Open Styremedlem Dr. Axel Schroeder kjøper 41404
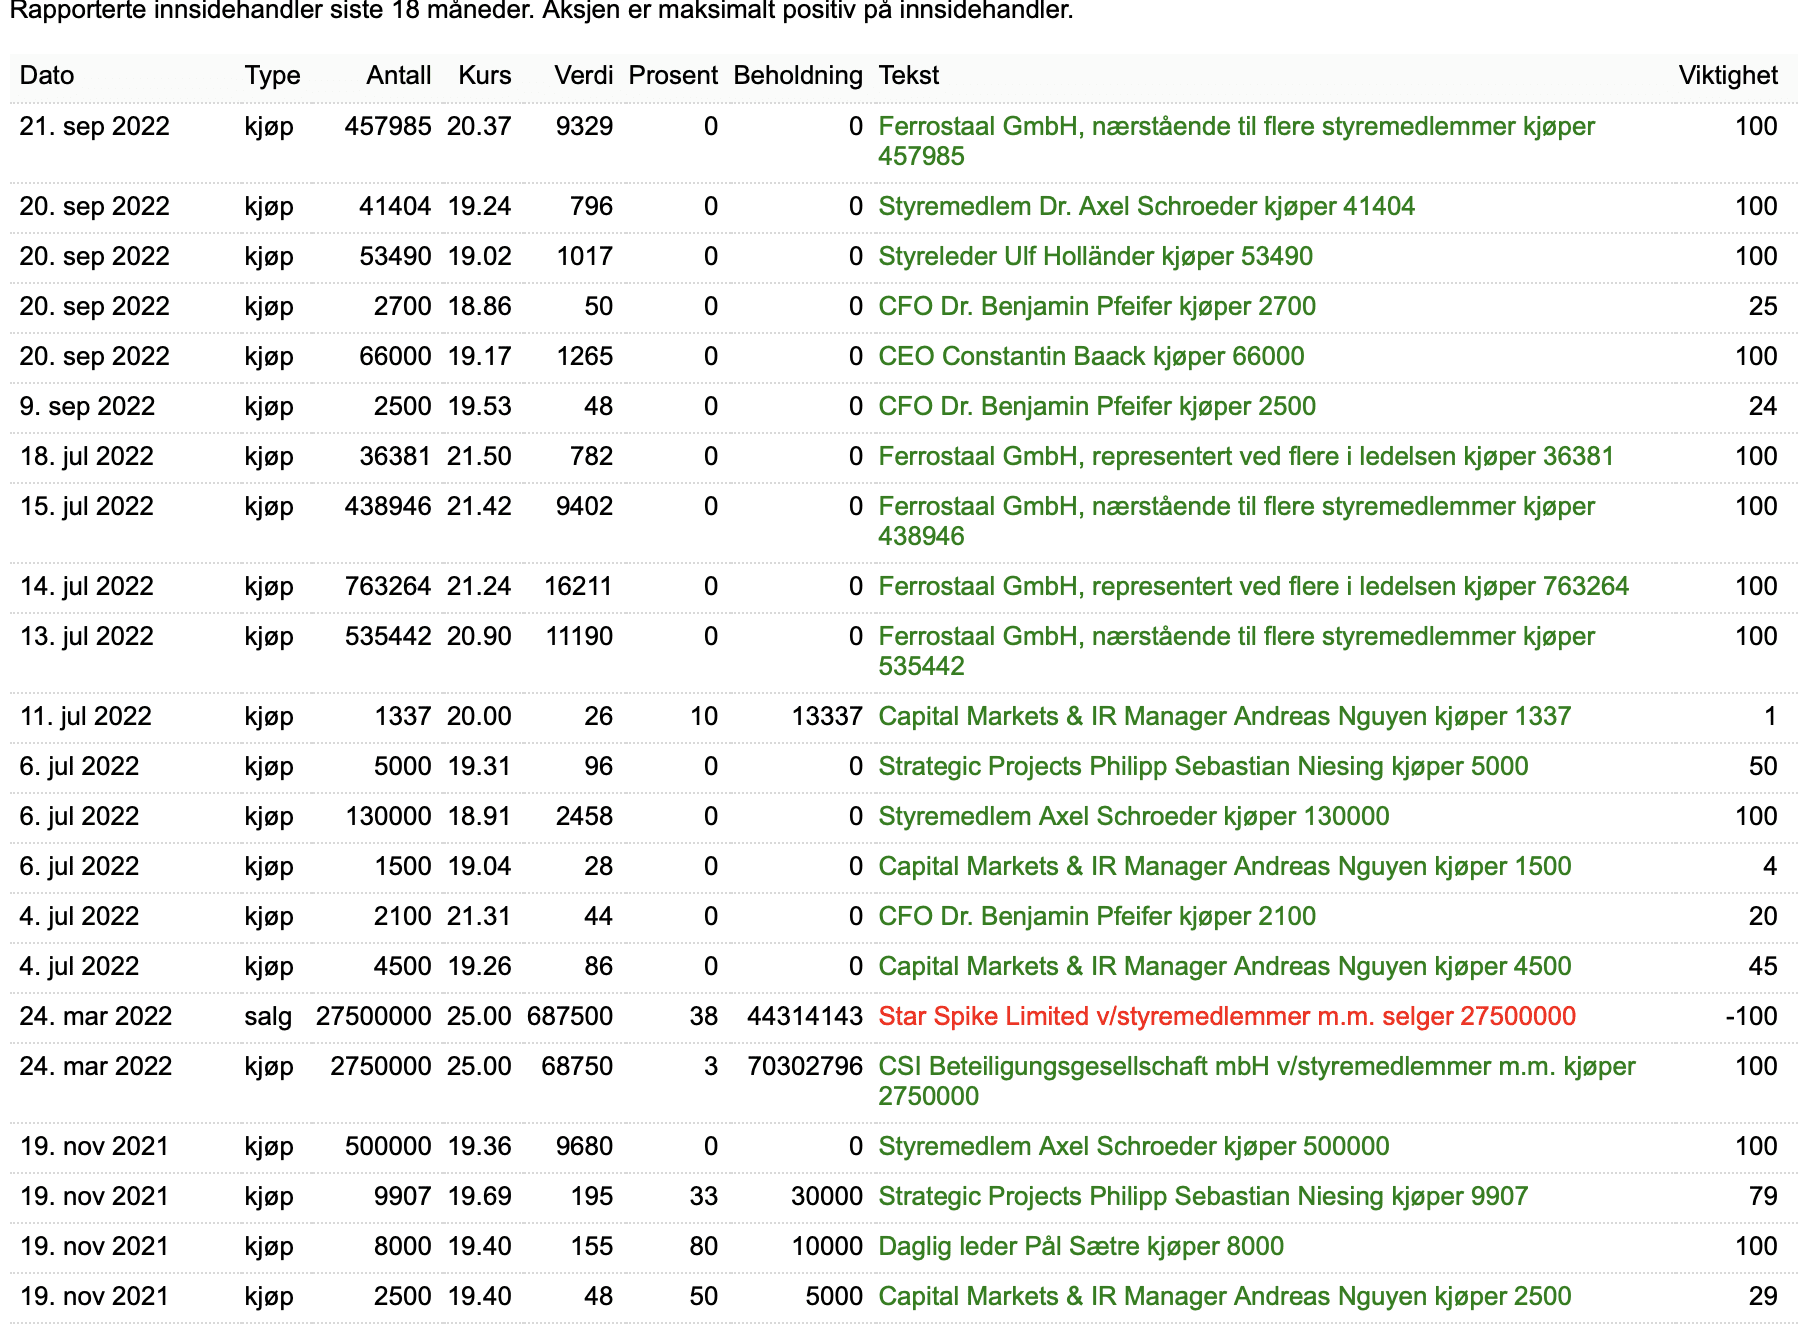 click(1146, 207)
